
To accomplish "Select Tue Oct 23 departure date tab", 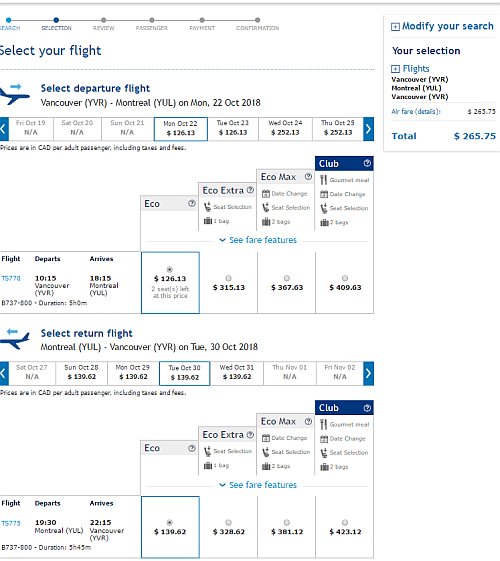I will tap(233, 128).
